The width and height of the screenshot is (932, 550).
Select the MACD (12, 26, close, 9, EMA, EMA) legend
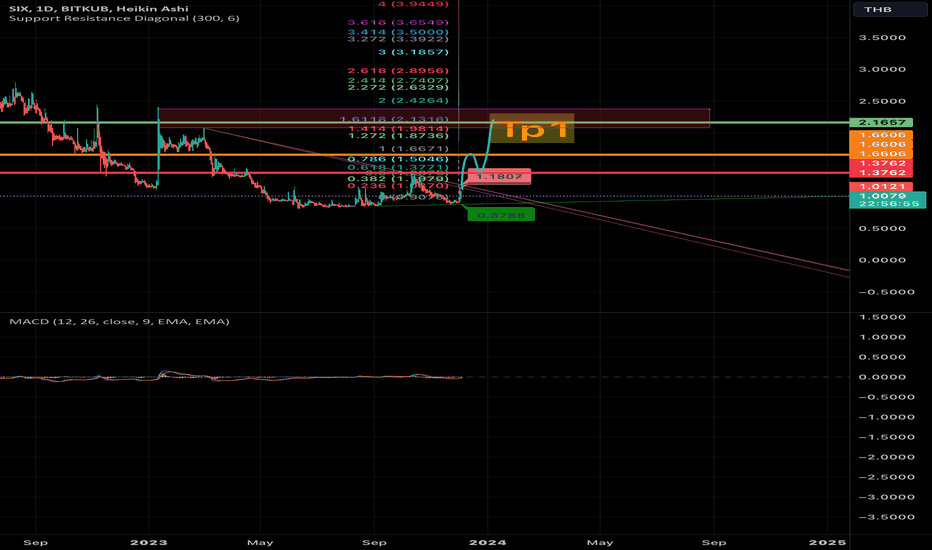[119, 322]
